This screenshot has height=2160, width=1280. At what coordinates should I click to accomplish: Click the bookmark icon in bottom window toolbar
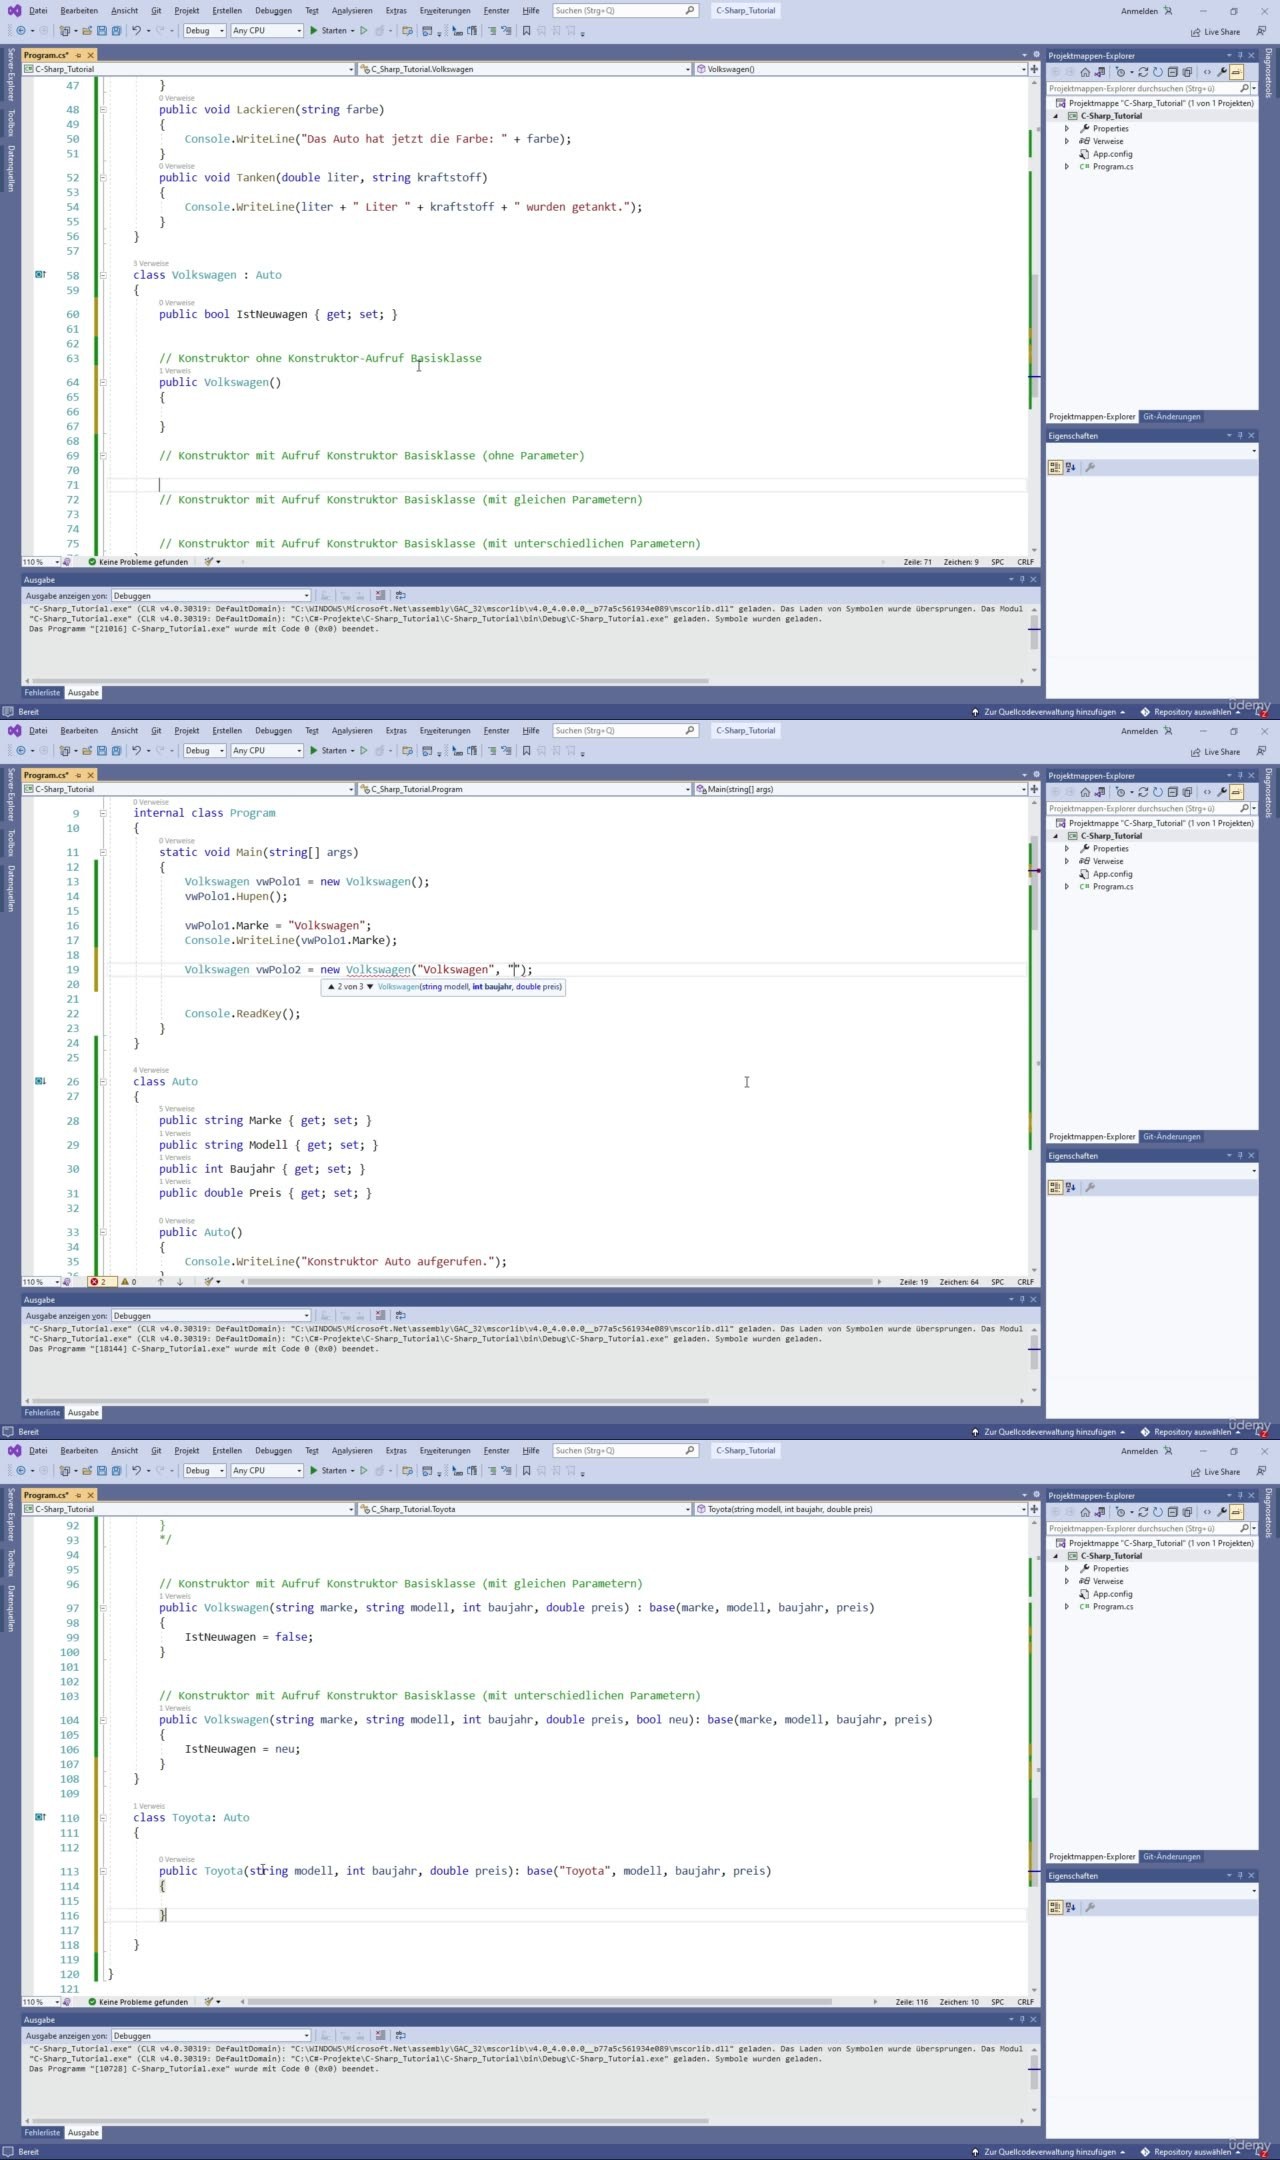[526, 1471]
